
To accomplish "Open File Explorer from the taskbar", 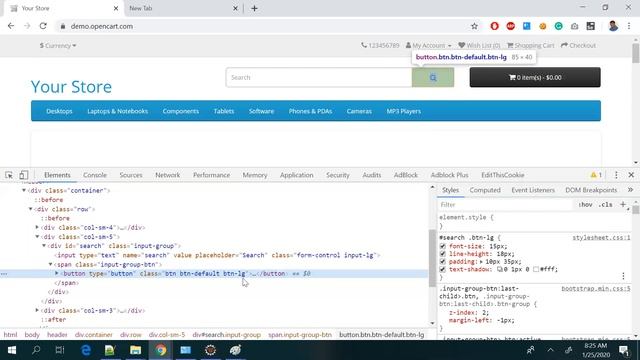I will pos(136,350).
